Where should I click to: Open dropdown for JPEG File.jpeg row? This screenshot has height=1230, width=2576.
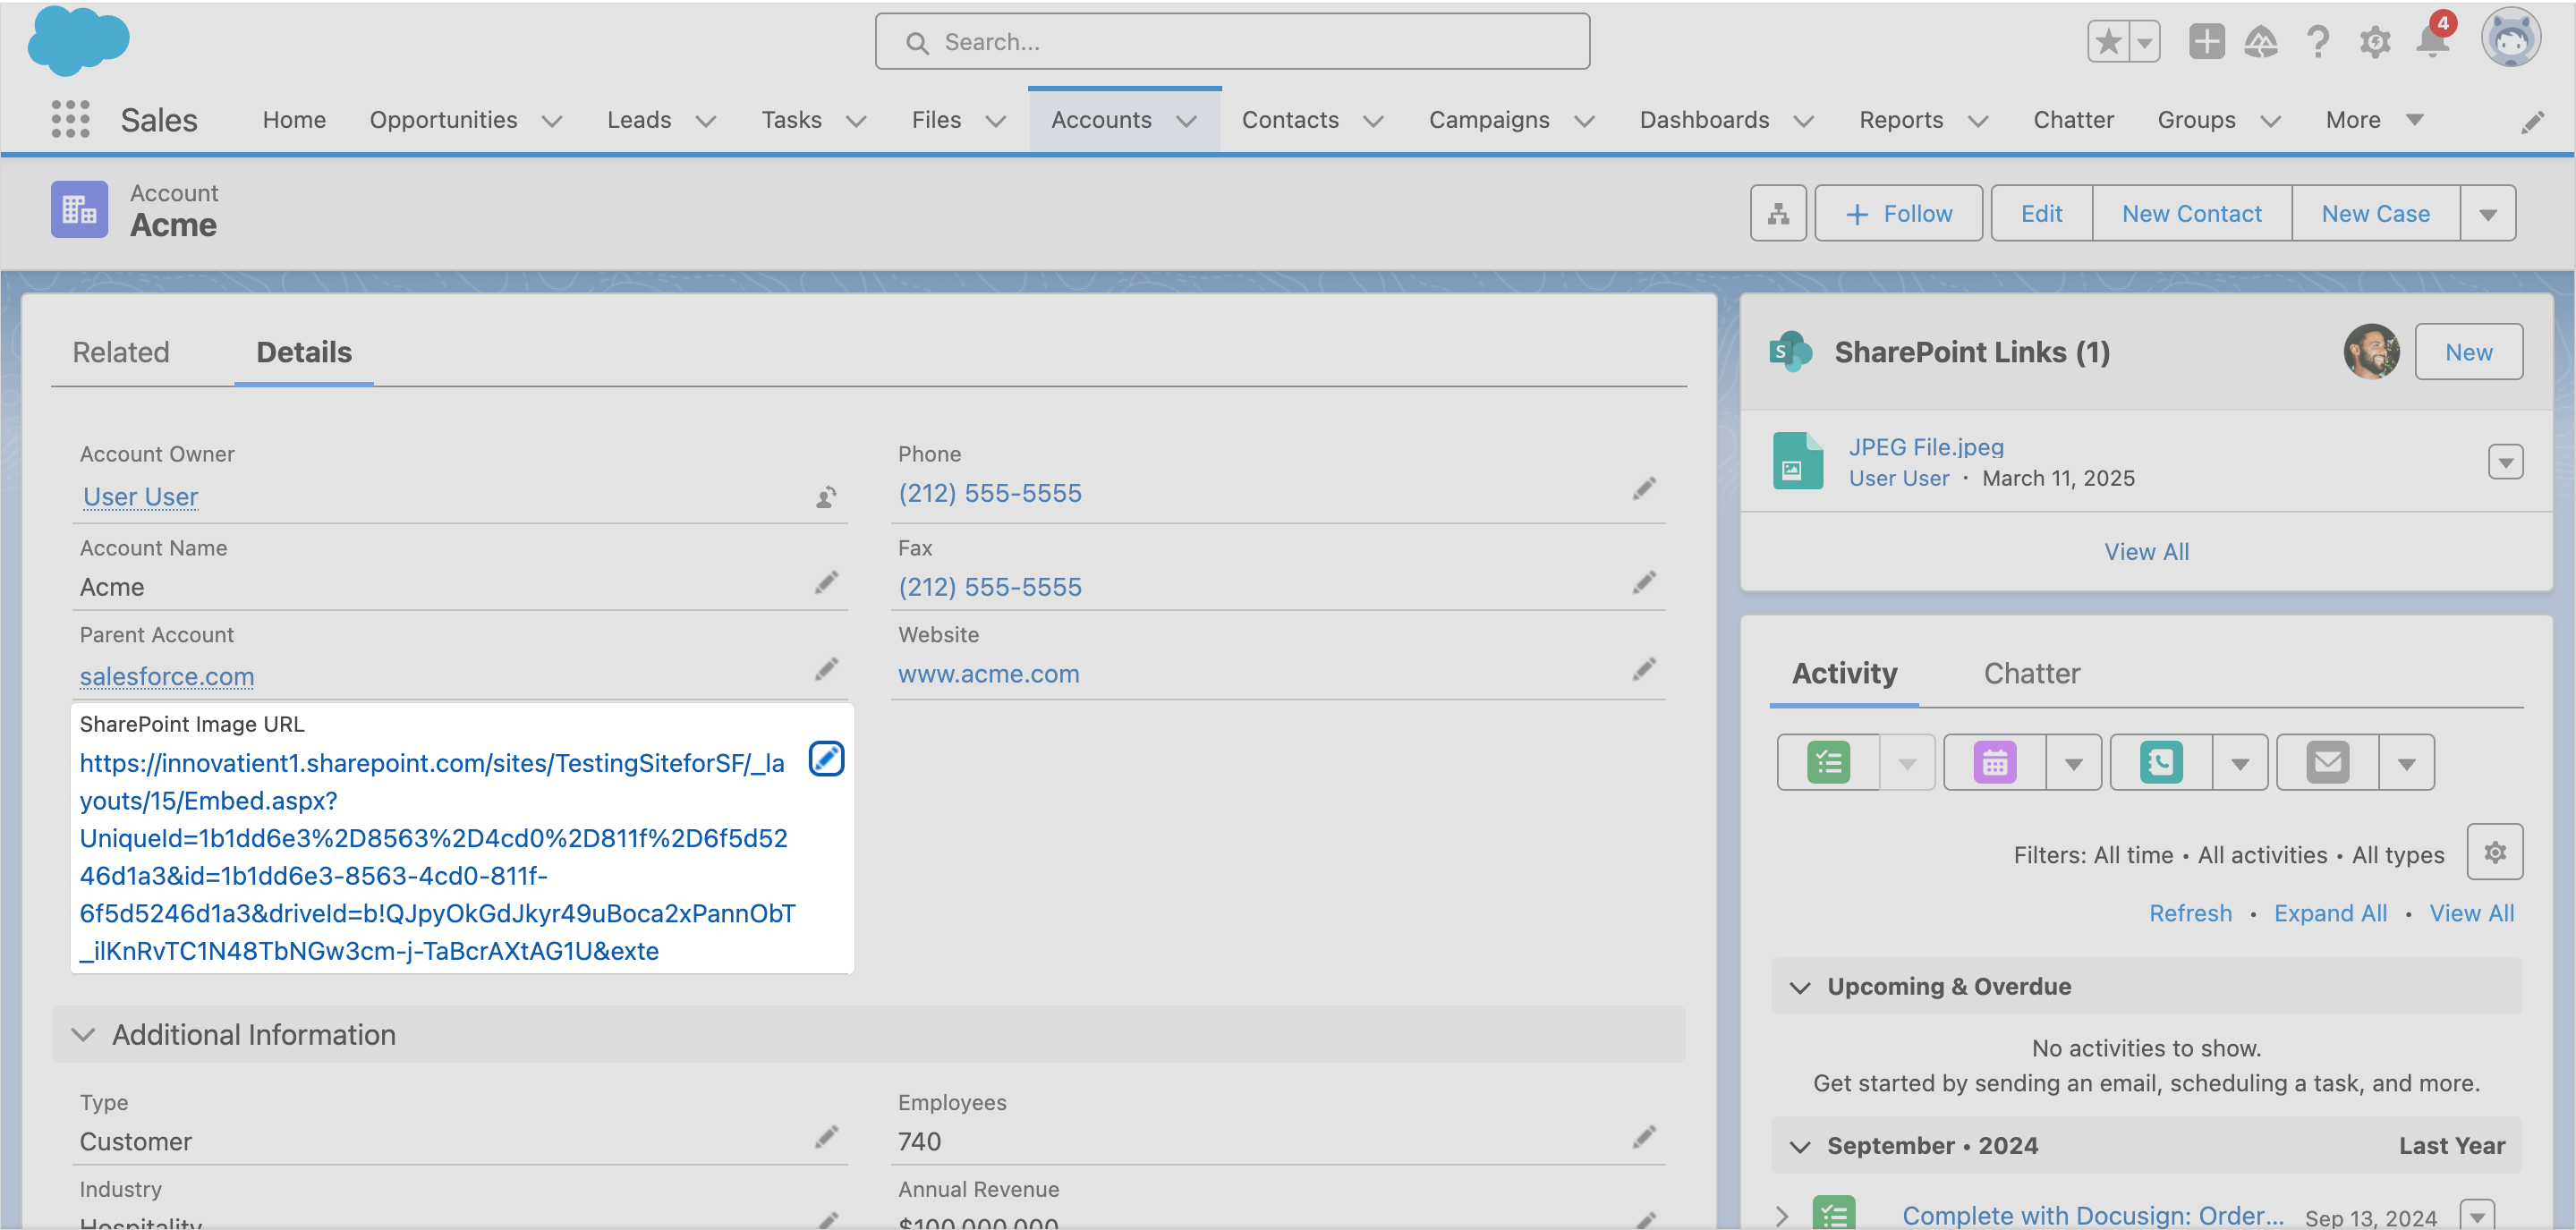pos(2504,462)
